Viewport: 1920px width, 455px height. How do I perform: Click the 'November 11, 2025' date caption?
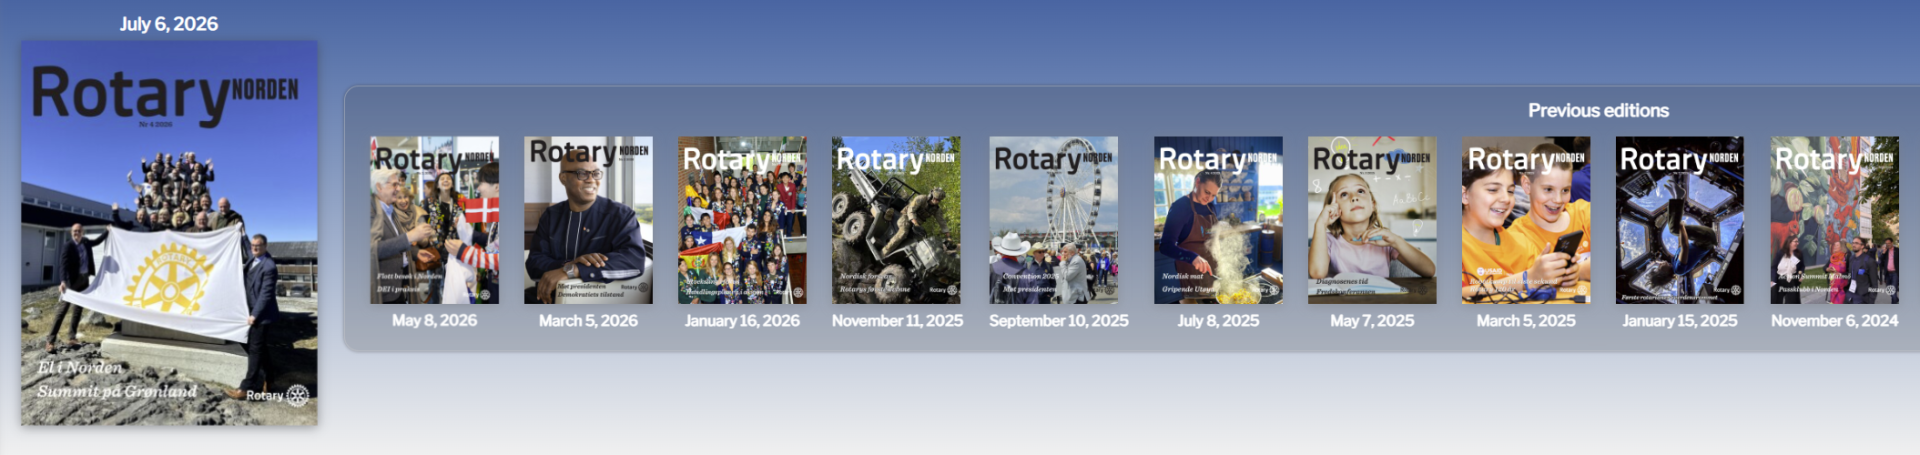coord(897,321)
